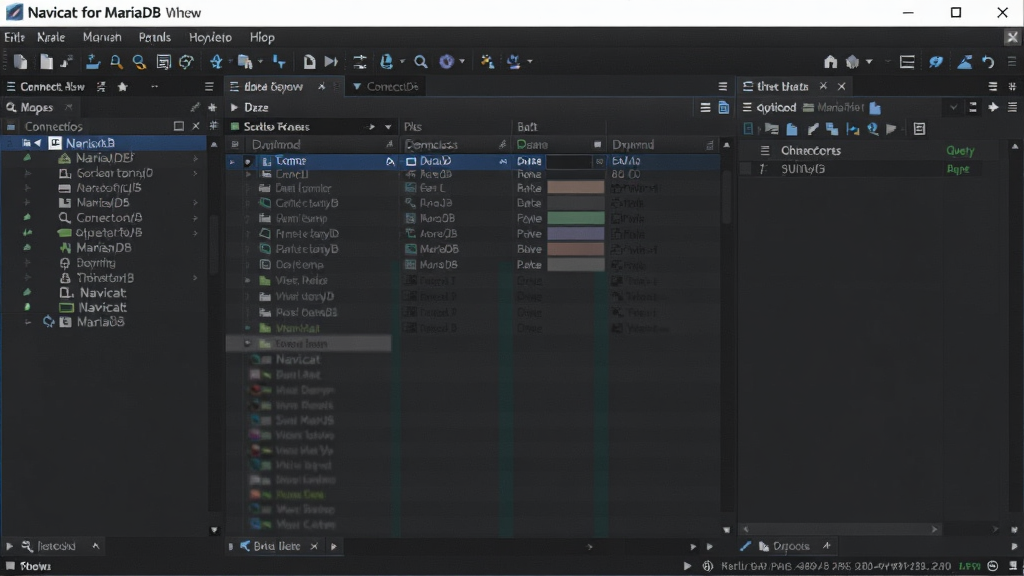The height and width of the screenshot is (576, 1024).
Task: Select the thet thats tab in right panel
Action: (x=782, y=86)
